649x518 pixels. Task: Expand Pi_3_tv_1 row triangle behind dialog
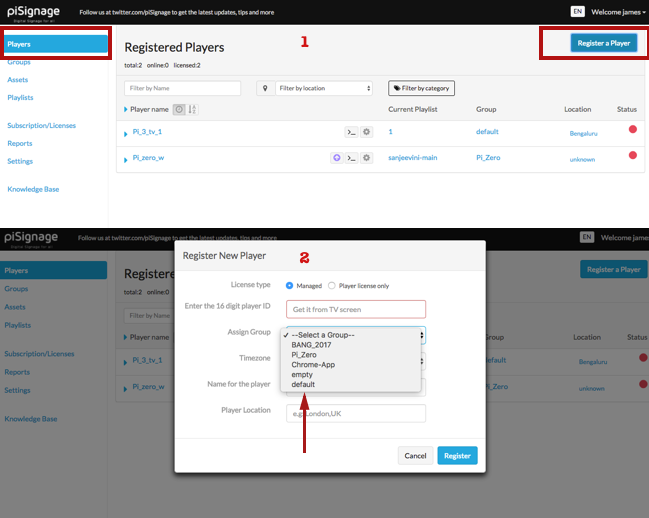click(x=125, y=363)
